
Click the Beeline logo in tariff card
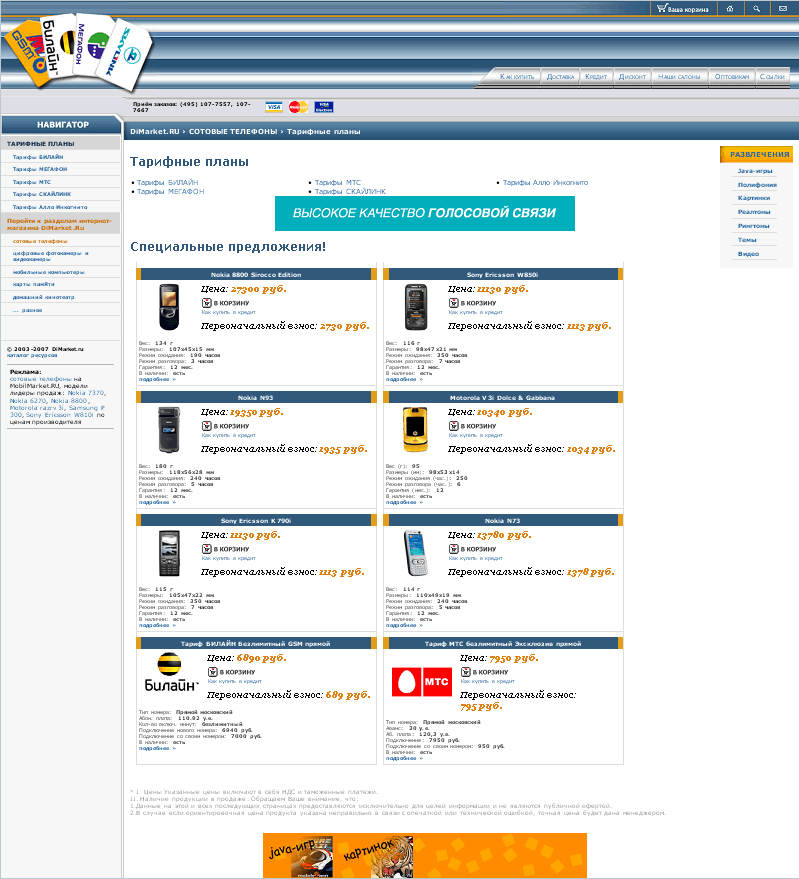click(170, 672)
